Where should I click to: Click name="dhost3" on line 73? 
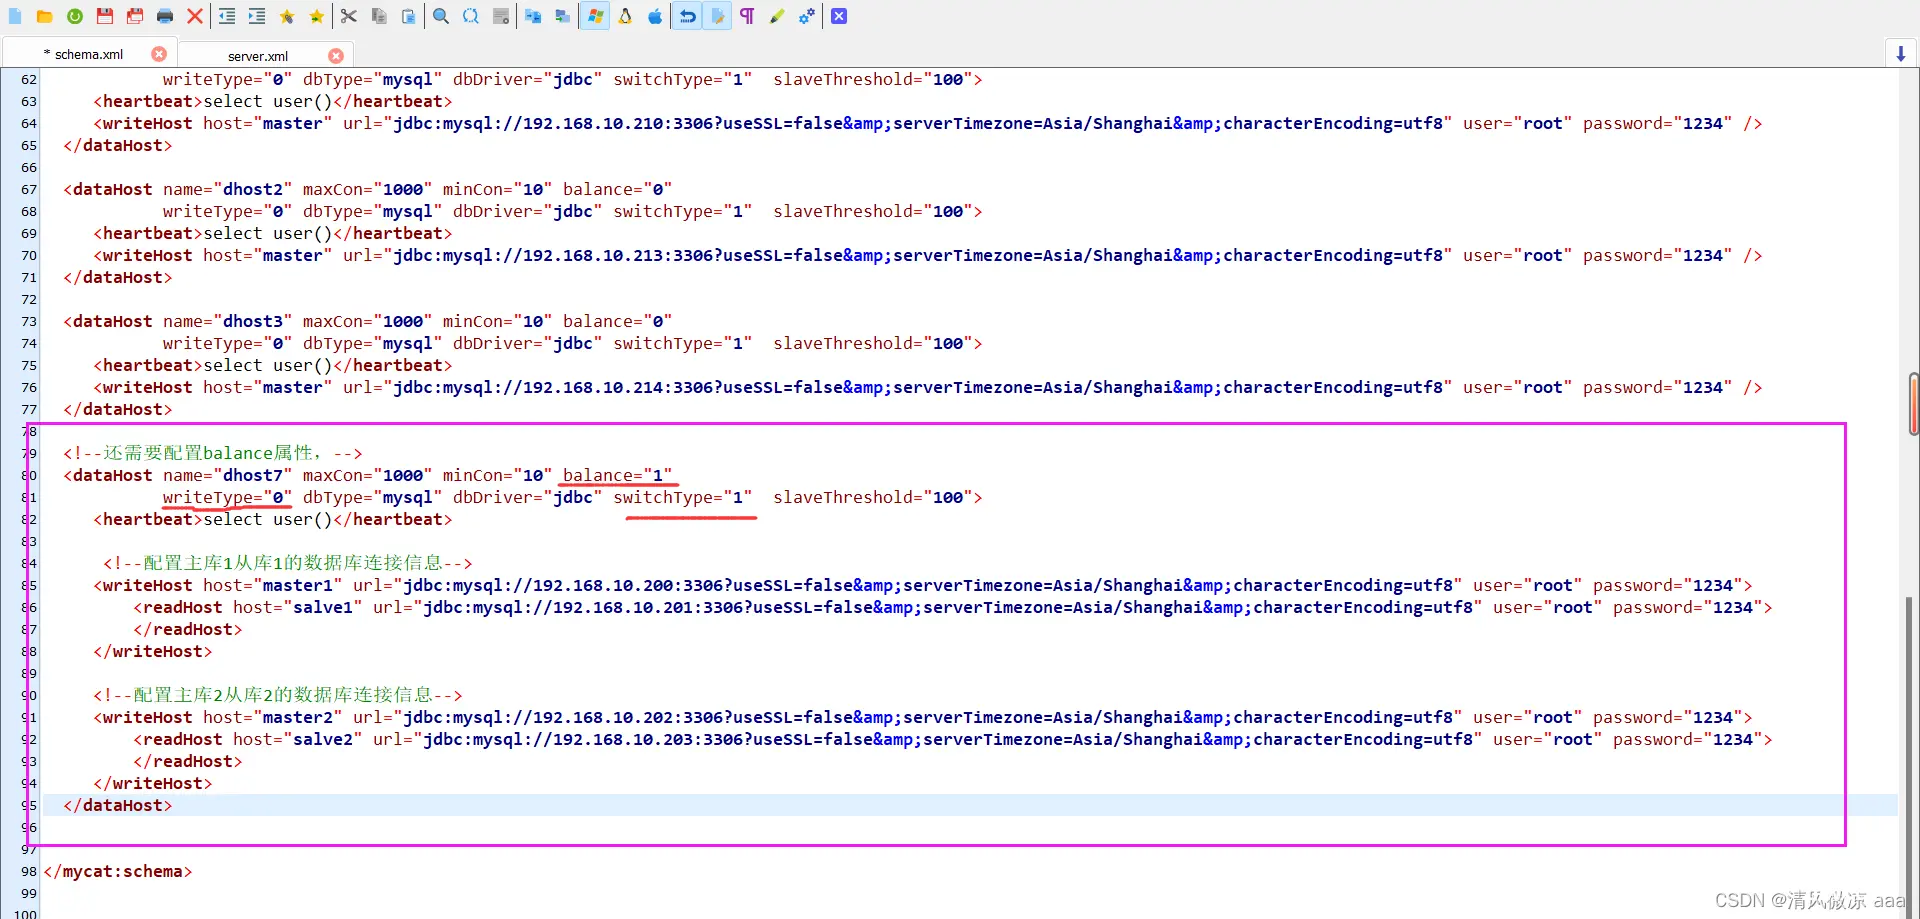pos(228,321)
